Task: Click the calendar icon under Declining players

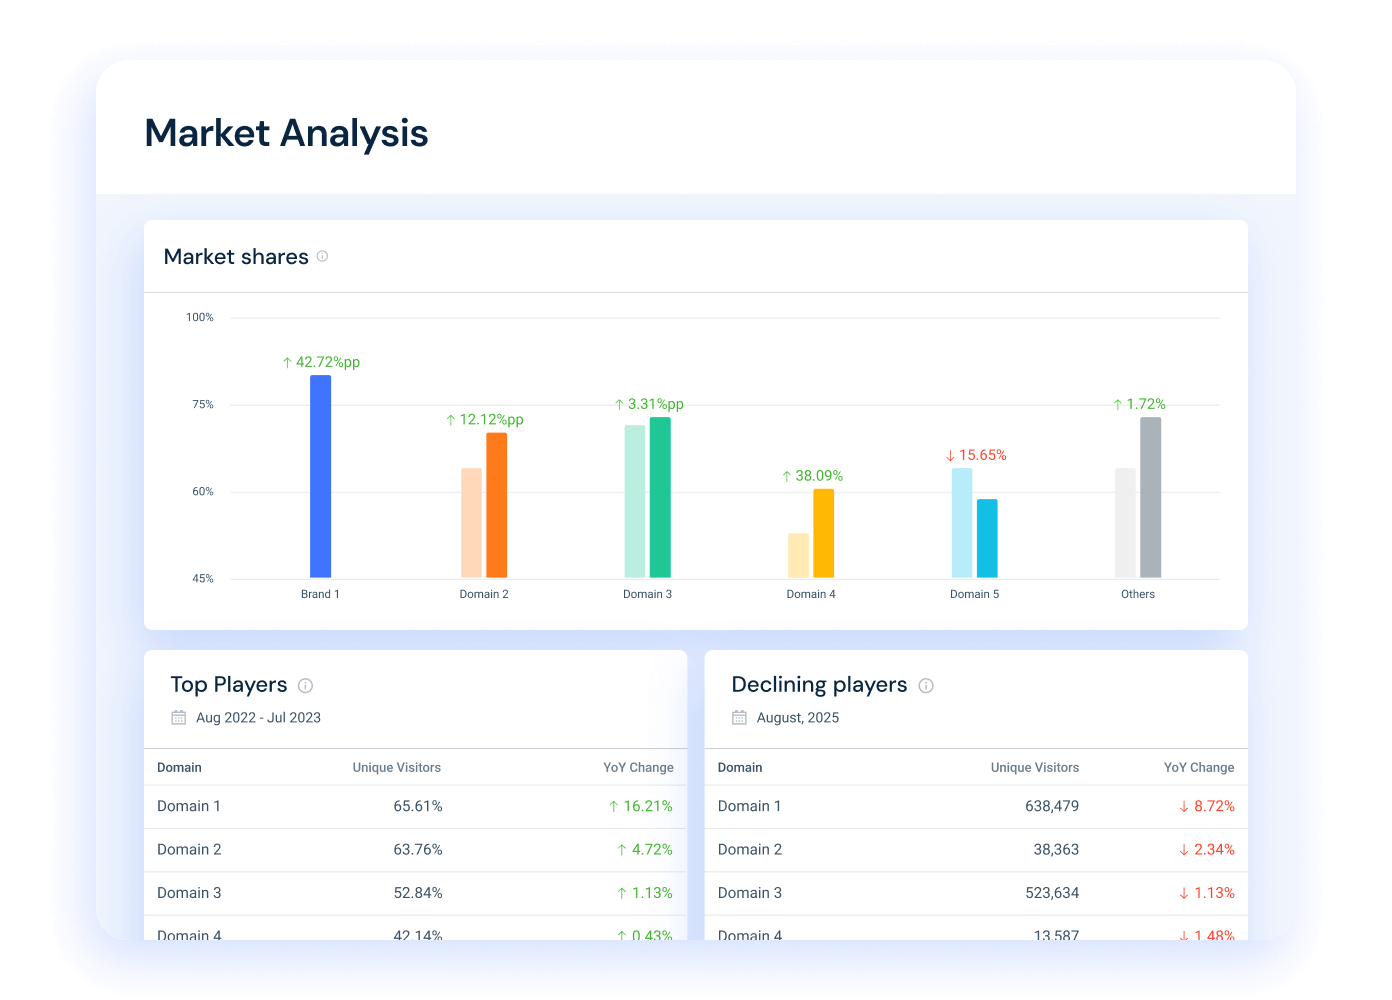Action: [739, 717]
